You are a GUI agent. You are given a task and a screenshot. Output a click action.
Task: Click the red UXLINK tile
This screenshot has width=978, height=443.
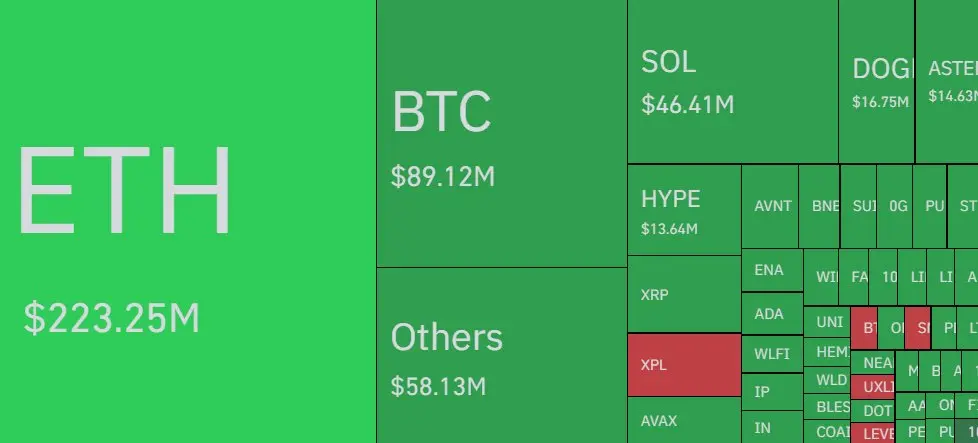[873, 387]
